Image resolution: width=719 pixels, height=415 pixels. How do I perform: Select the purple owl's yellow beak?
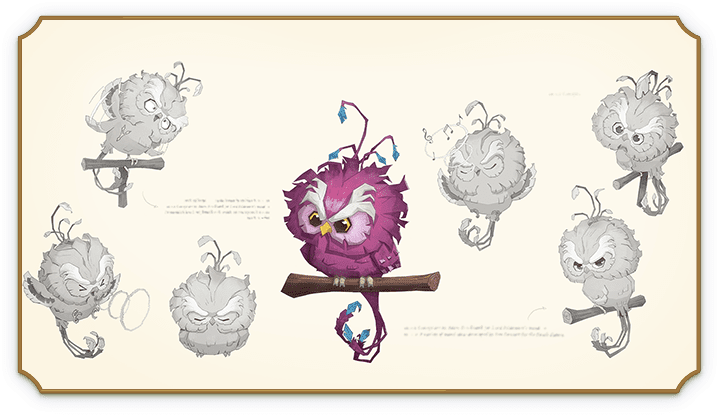326,228
